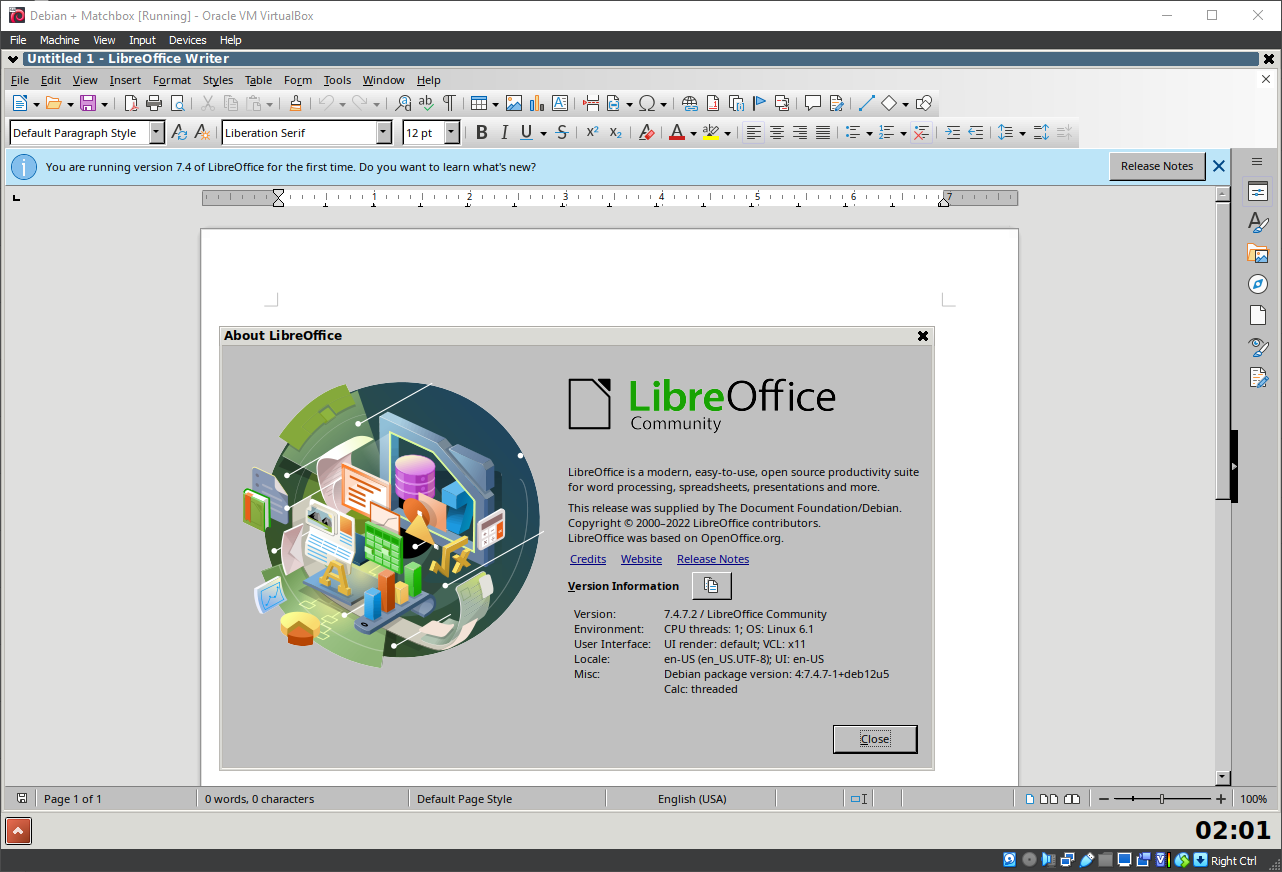Open the Navigator in the sidebar

[x=1257, y=284]
